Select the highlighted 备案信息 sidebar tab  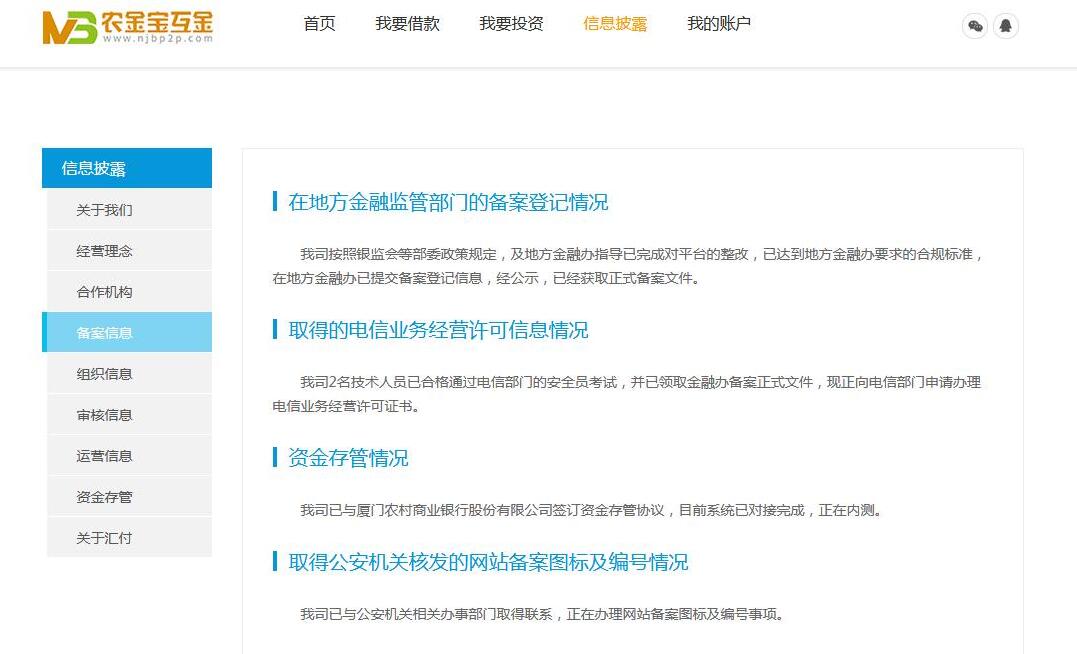(105, 333)
